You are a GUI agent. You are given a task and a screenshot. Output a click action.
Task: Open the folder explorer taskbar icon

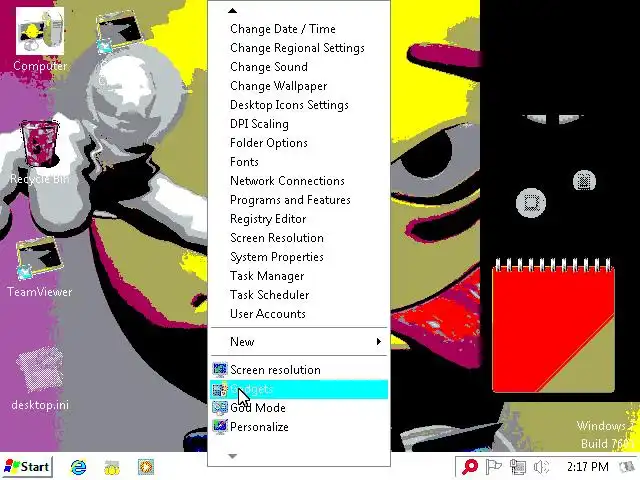pyautogui.click(x=112, y=467)
